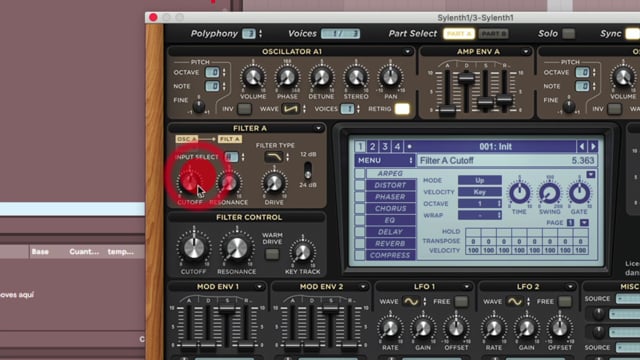
Task: Click the LFO 1 Rate knob
Action: tap(390, 328)
